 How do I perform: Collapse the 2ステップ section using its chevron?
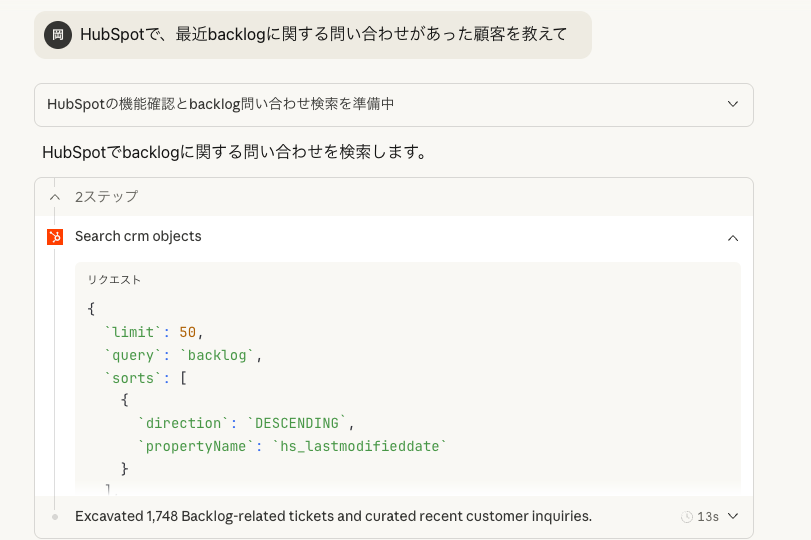click(55, 197)
